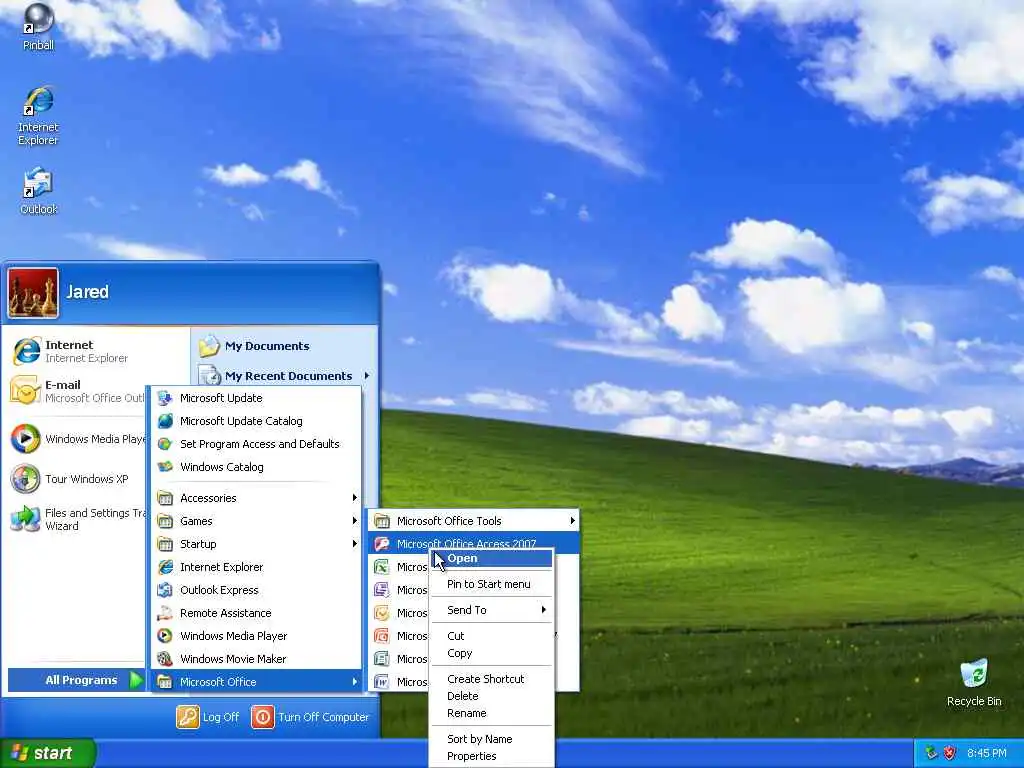1024x768 pixels.
Task: Click the tray icon left of the shield
Action: tap(932, 754)
